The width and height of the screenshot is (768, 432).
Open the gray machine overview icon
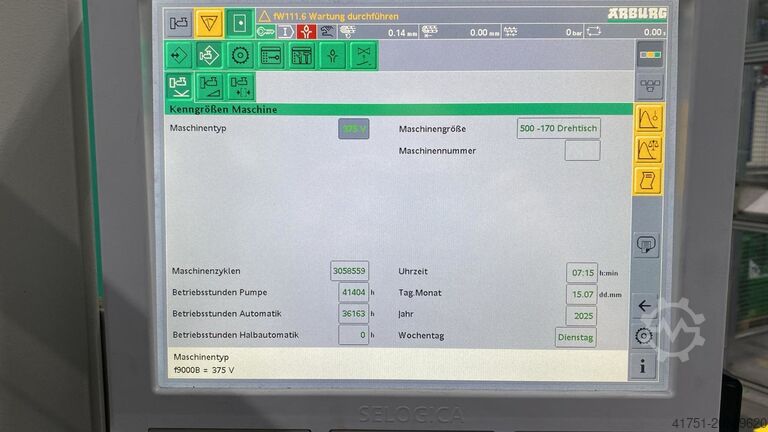click(178, 23)
